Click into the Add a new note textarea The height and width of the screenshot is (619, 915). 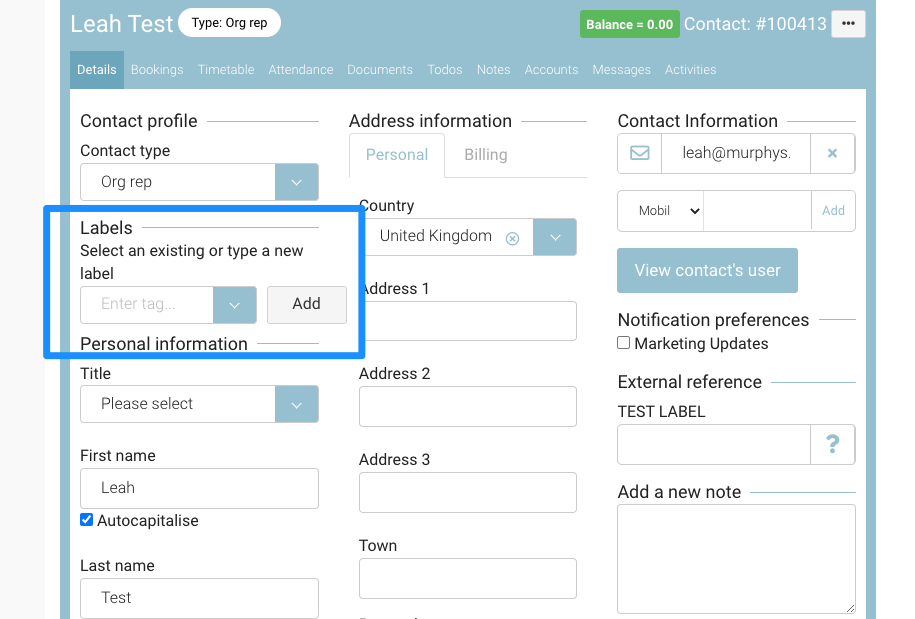coord(736,558)
